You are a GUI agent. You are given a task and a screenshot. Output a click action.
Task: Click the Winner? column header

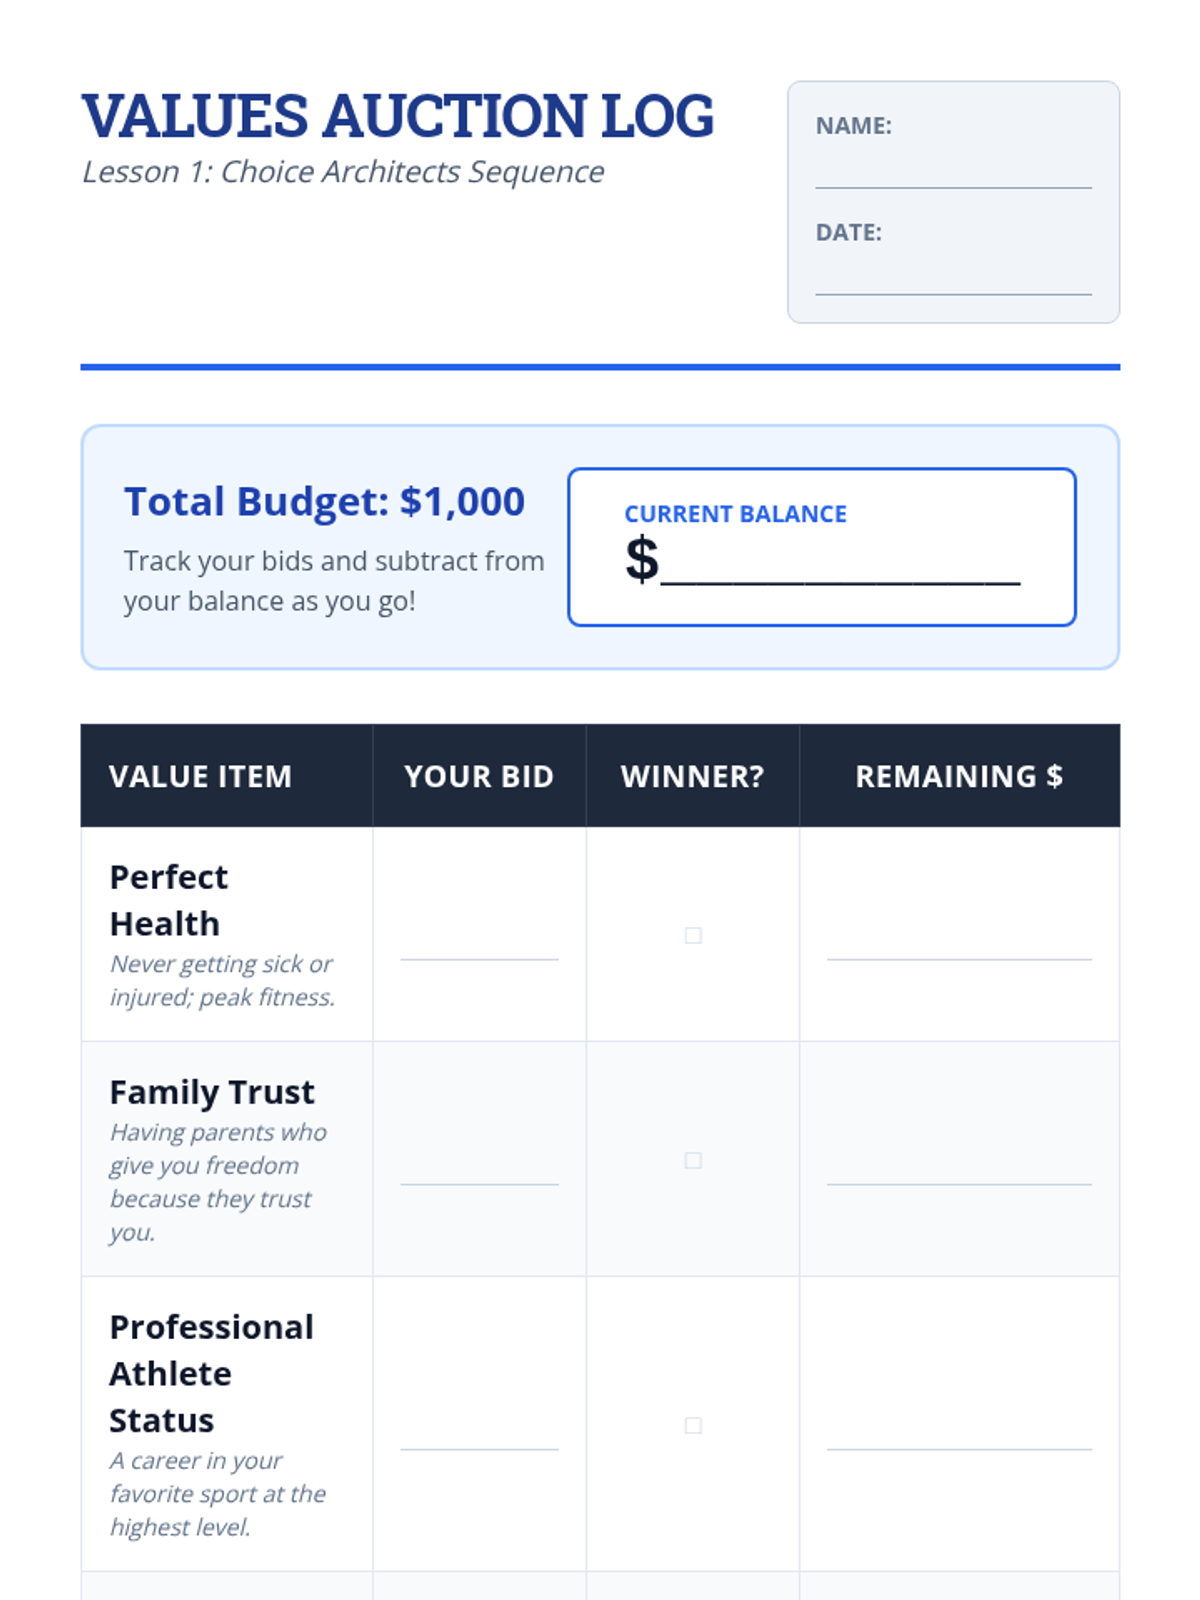[x=692, y=776]
